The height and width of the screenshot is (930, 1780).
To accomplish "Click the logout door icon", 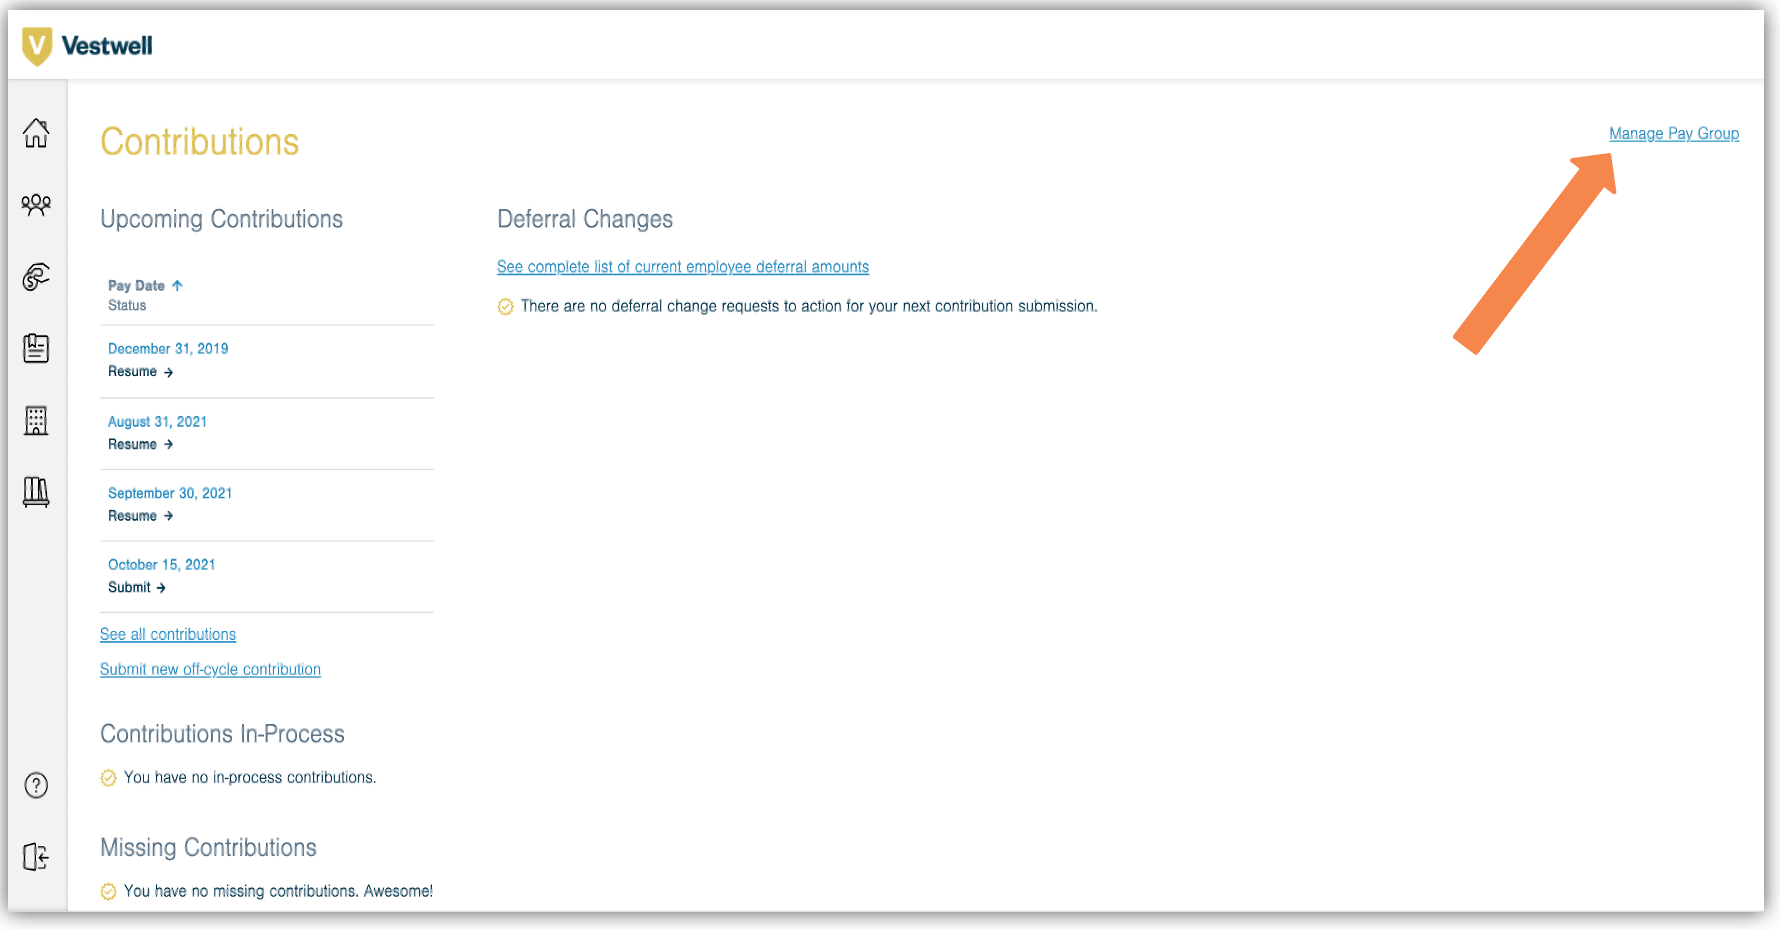I will (36, 857).
